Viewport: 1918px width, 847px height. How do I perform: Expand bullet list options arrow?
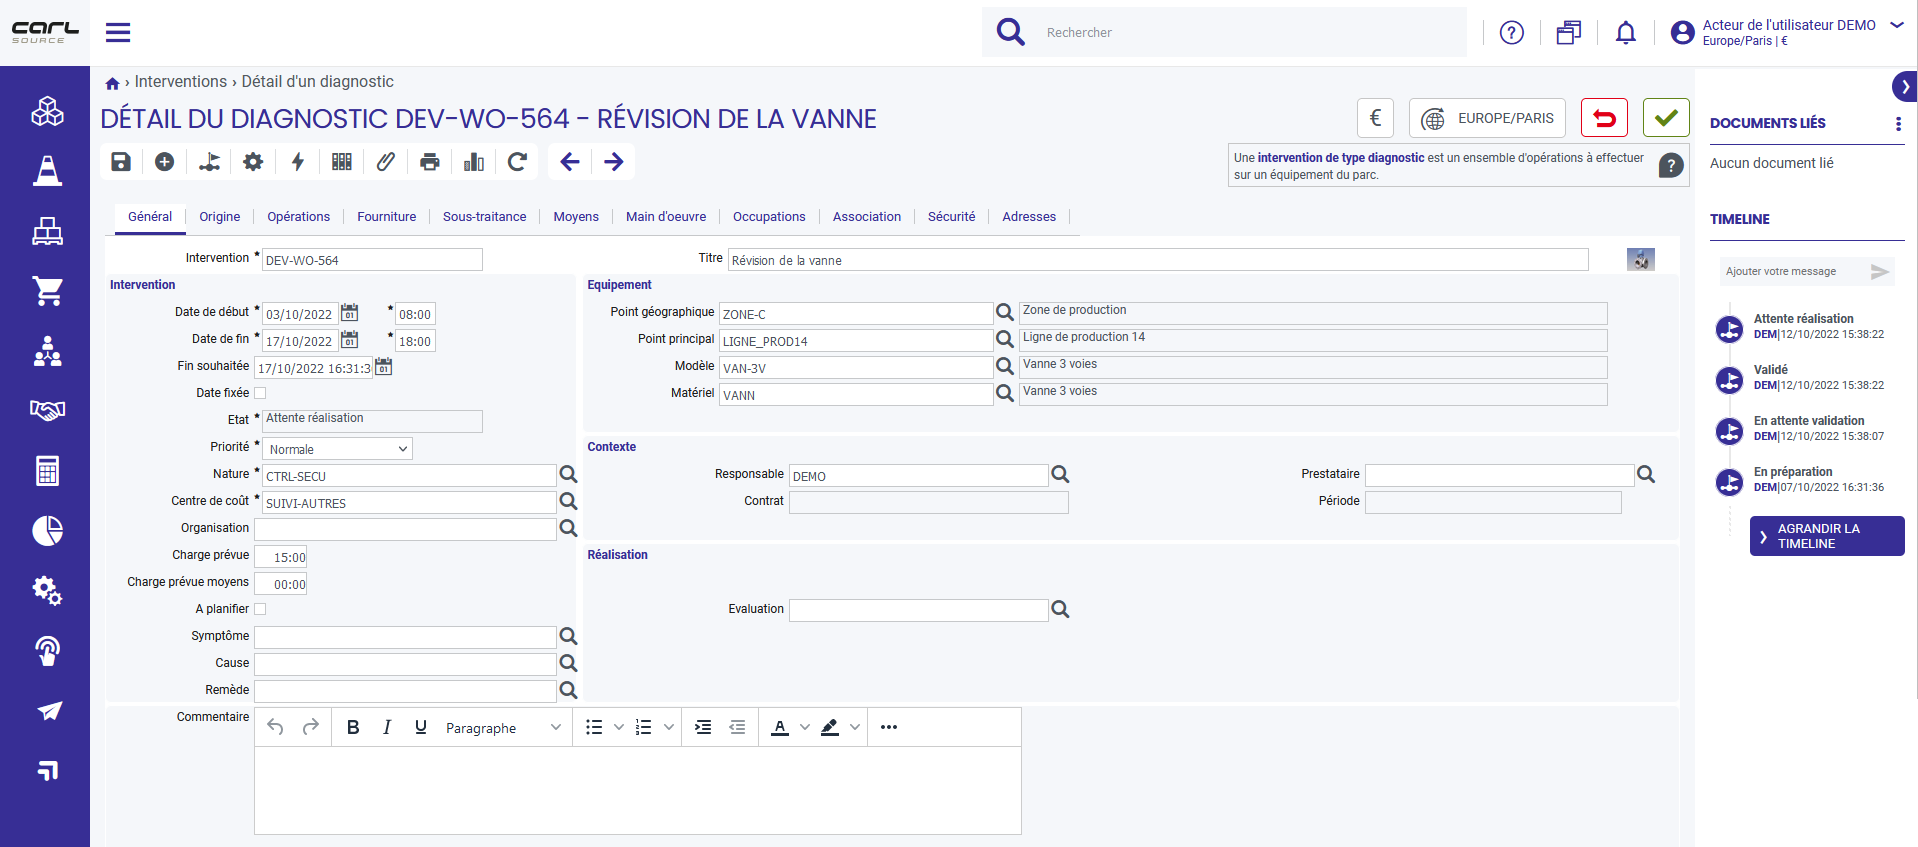[619, 727]
